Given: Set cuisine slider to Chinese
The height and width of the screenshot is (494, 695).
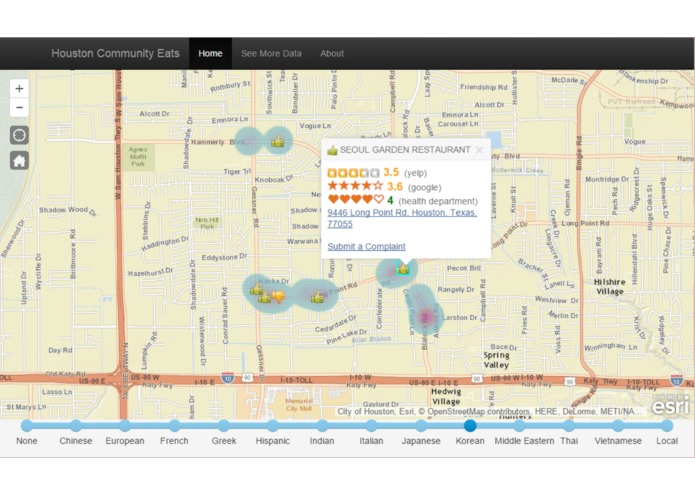Looking at the screenshot, I should [76, 426].
